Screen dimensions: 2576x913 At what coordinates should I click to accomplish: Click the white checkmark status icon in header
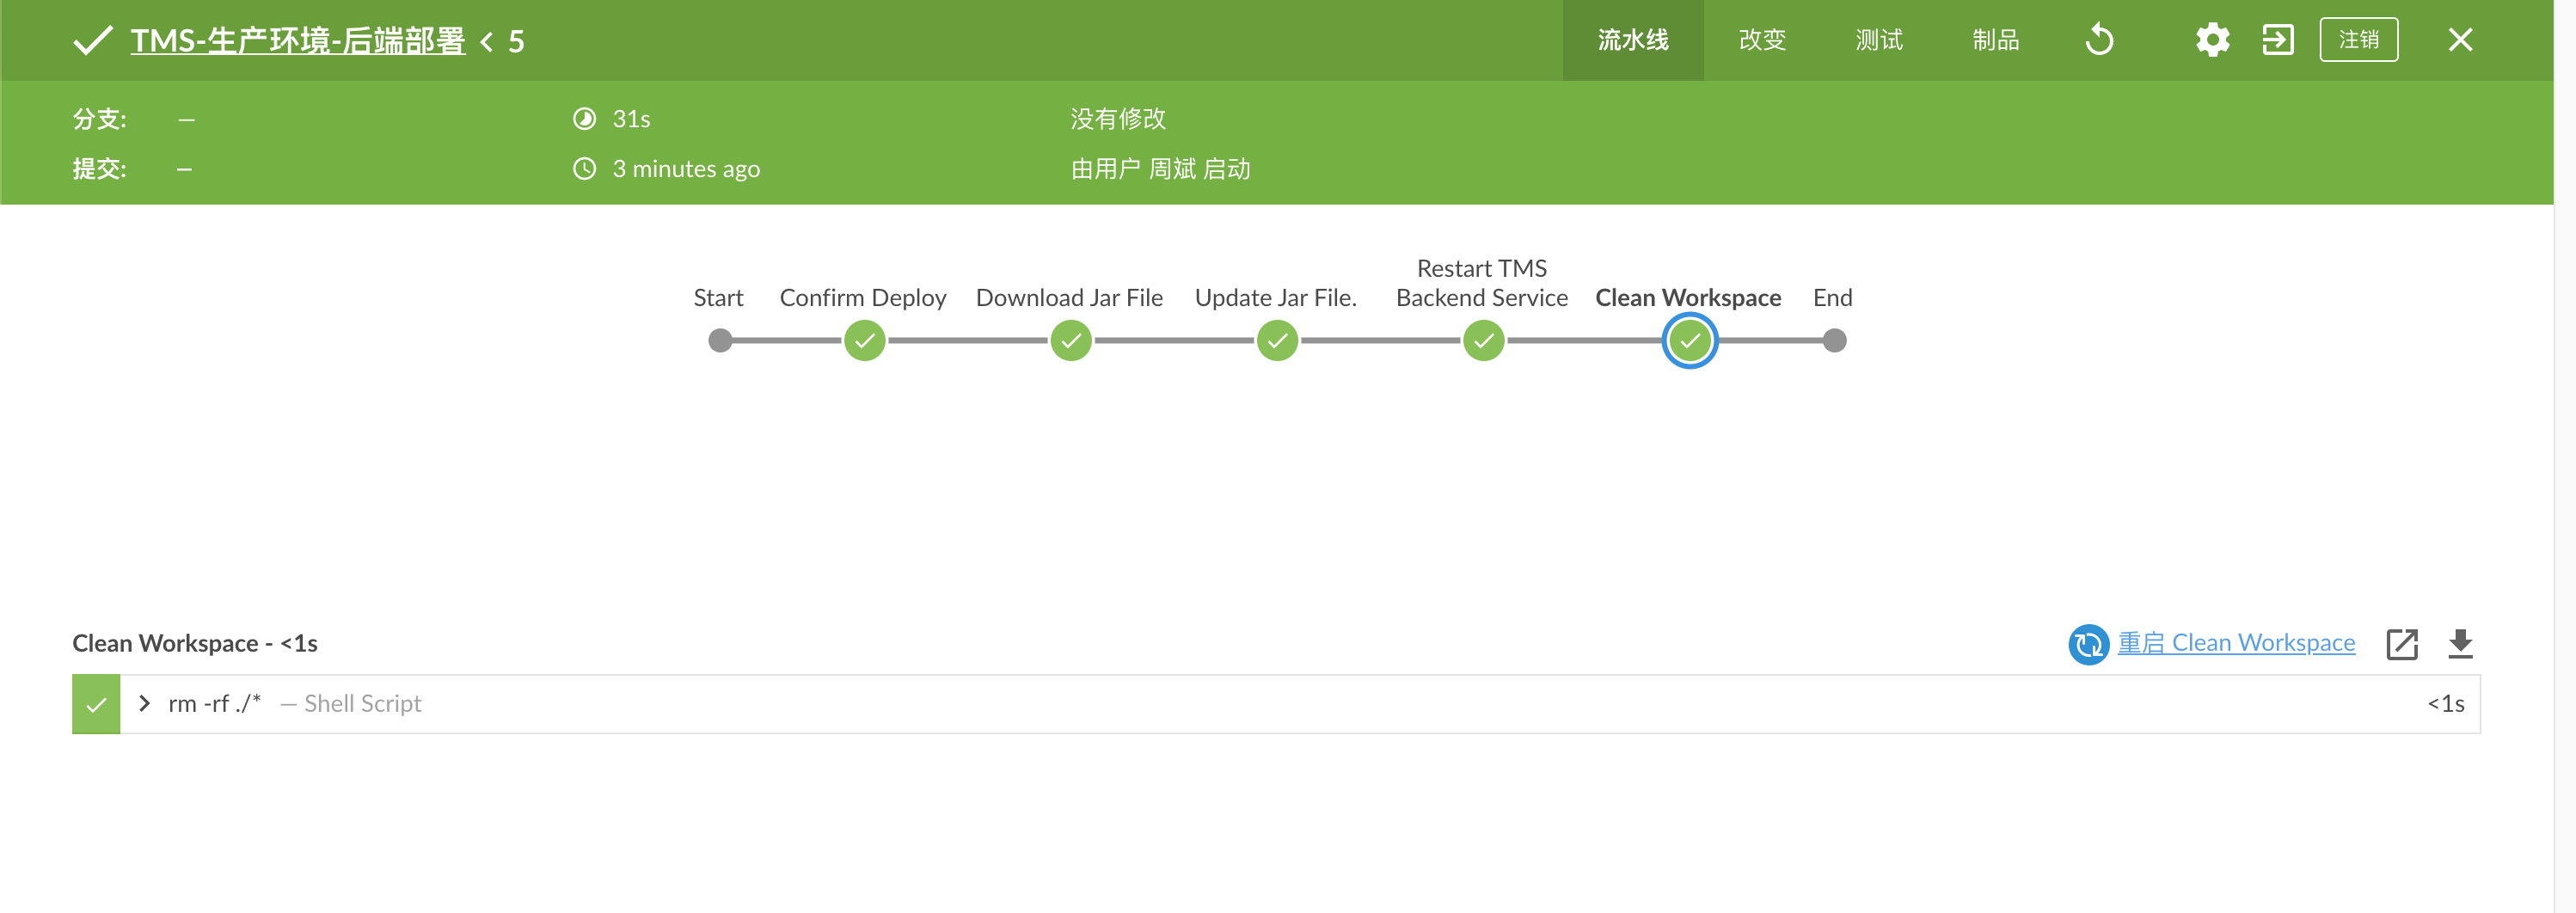(x=93, y=41)
